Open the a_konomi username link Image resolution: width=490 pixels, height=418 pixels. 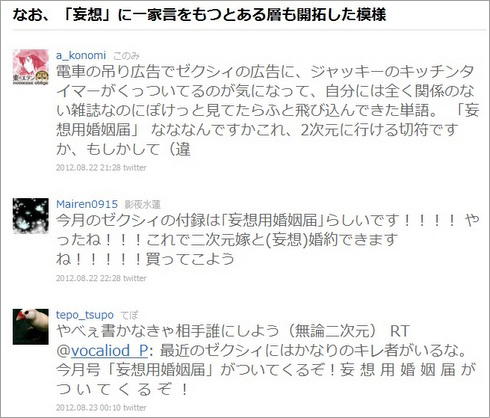(81, 55)
